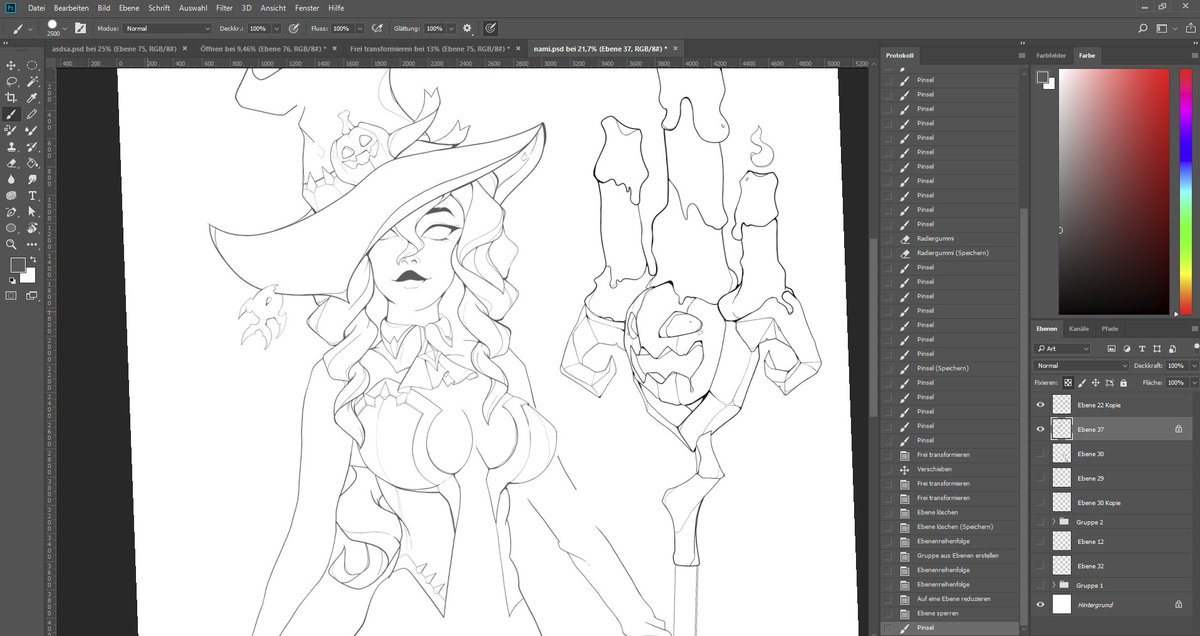Screen dimensions: 1200x636
Task: Click the foreground color swatch in toolbox
Action: click(x=17, y=265)
